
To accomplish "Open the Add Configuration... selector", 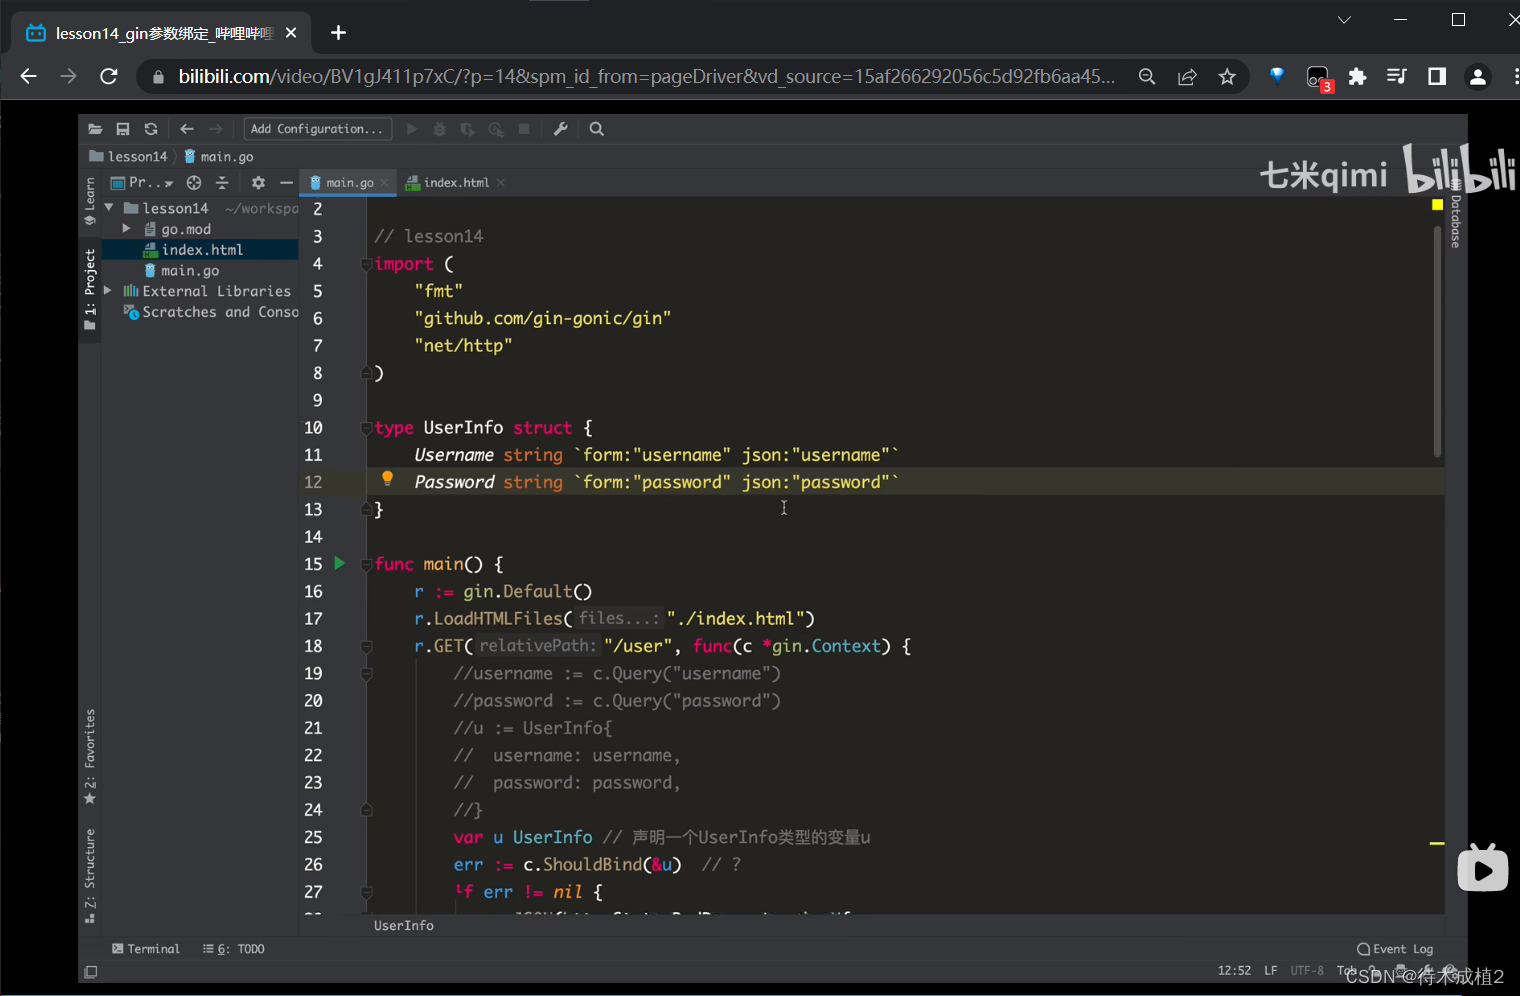I will [x=317, y=129].
